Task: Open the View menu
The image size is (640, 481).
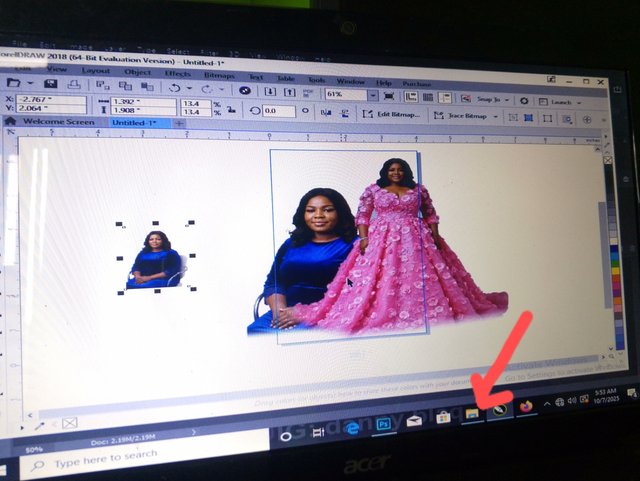Action: (57, 69)
